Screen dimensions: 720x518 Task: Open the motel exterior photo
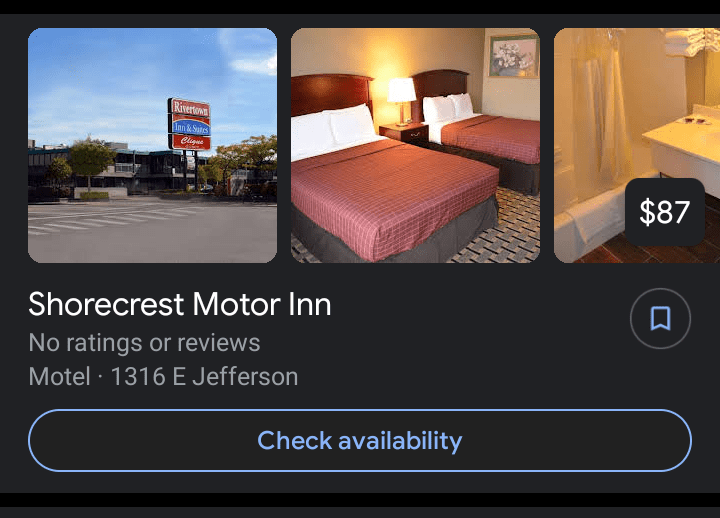[x=152, y=146]
